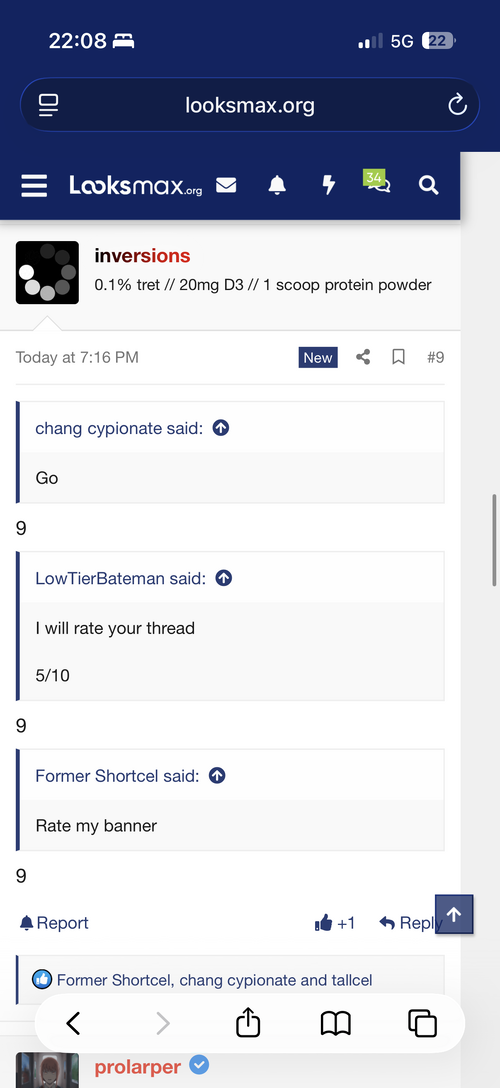Report this post
The height and width of the screenshot is (1088, 500).
54,923
